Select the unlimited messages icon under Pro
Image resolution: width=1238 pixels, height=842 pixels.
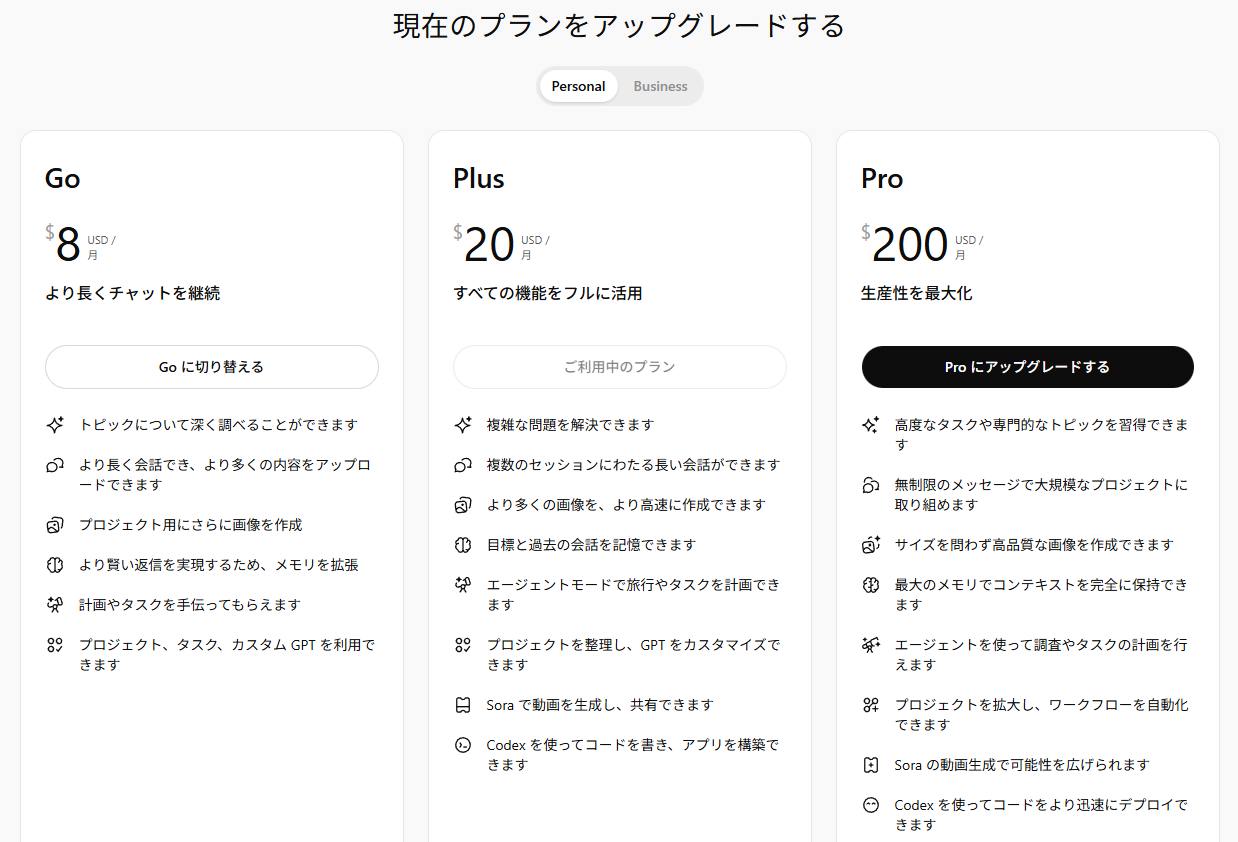pos(871,484)
